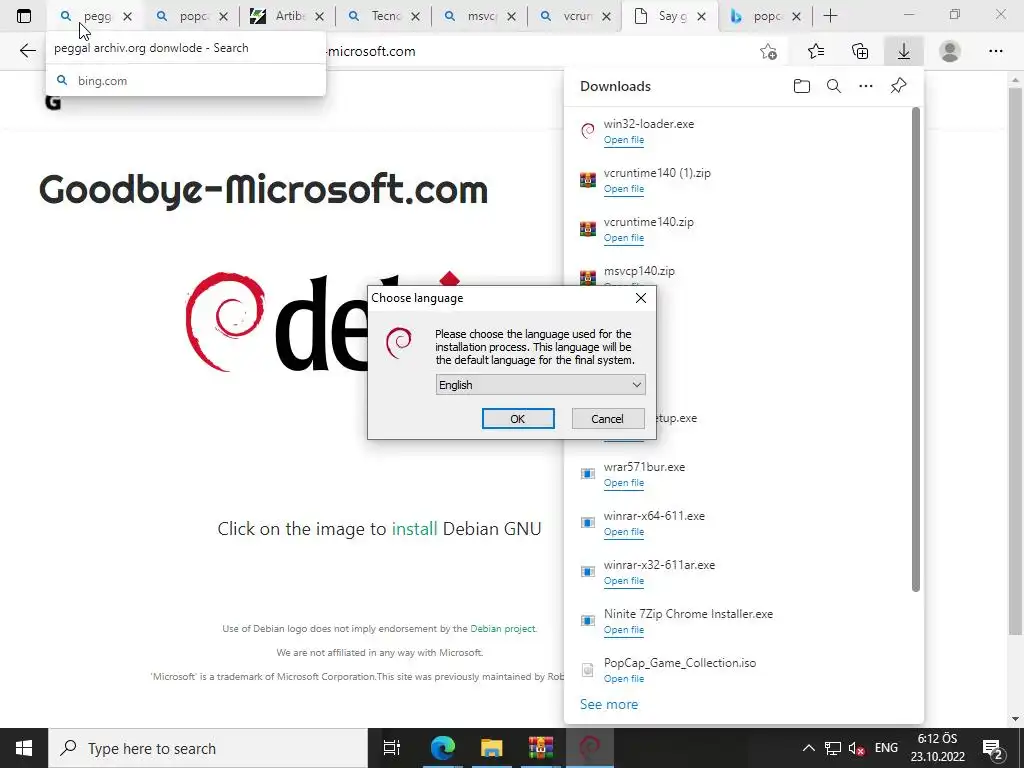Expand the English language dropdown
The height and width of the screenshot is (768, 1024).
pos(540,385)
